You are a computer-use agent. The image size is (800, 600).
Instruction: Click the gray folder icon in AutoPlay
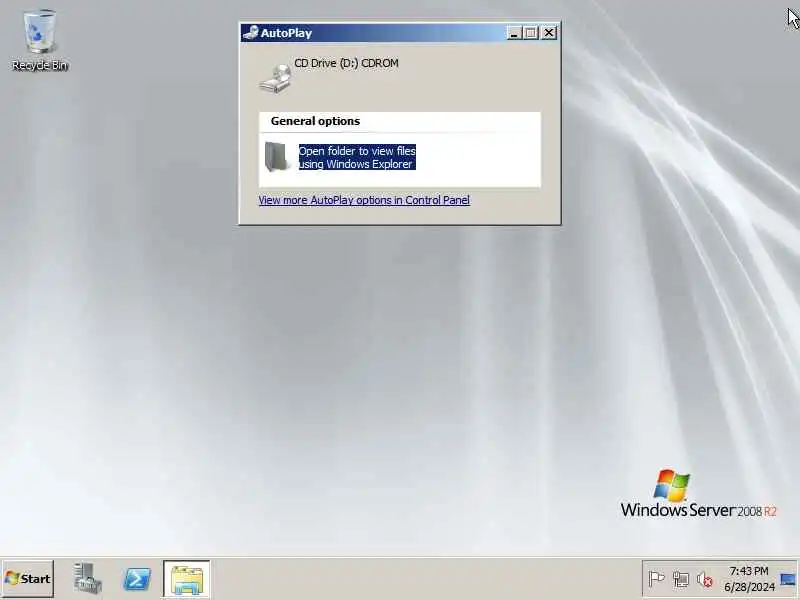[277, 156]
